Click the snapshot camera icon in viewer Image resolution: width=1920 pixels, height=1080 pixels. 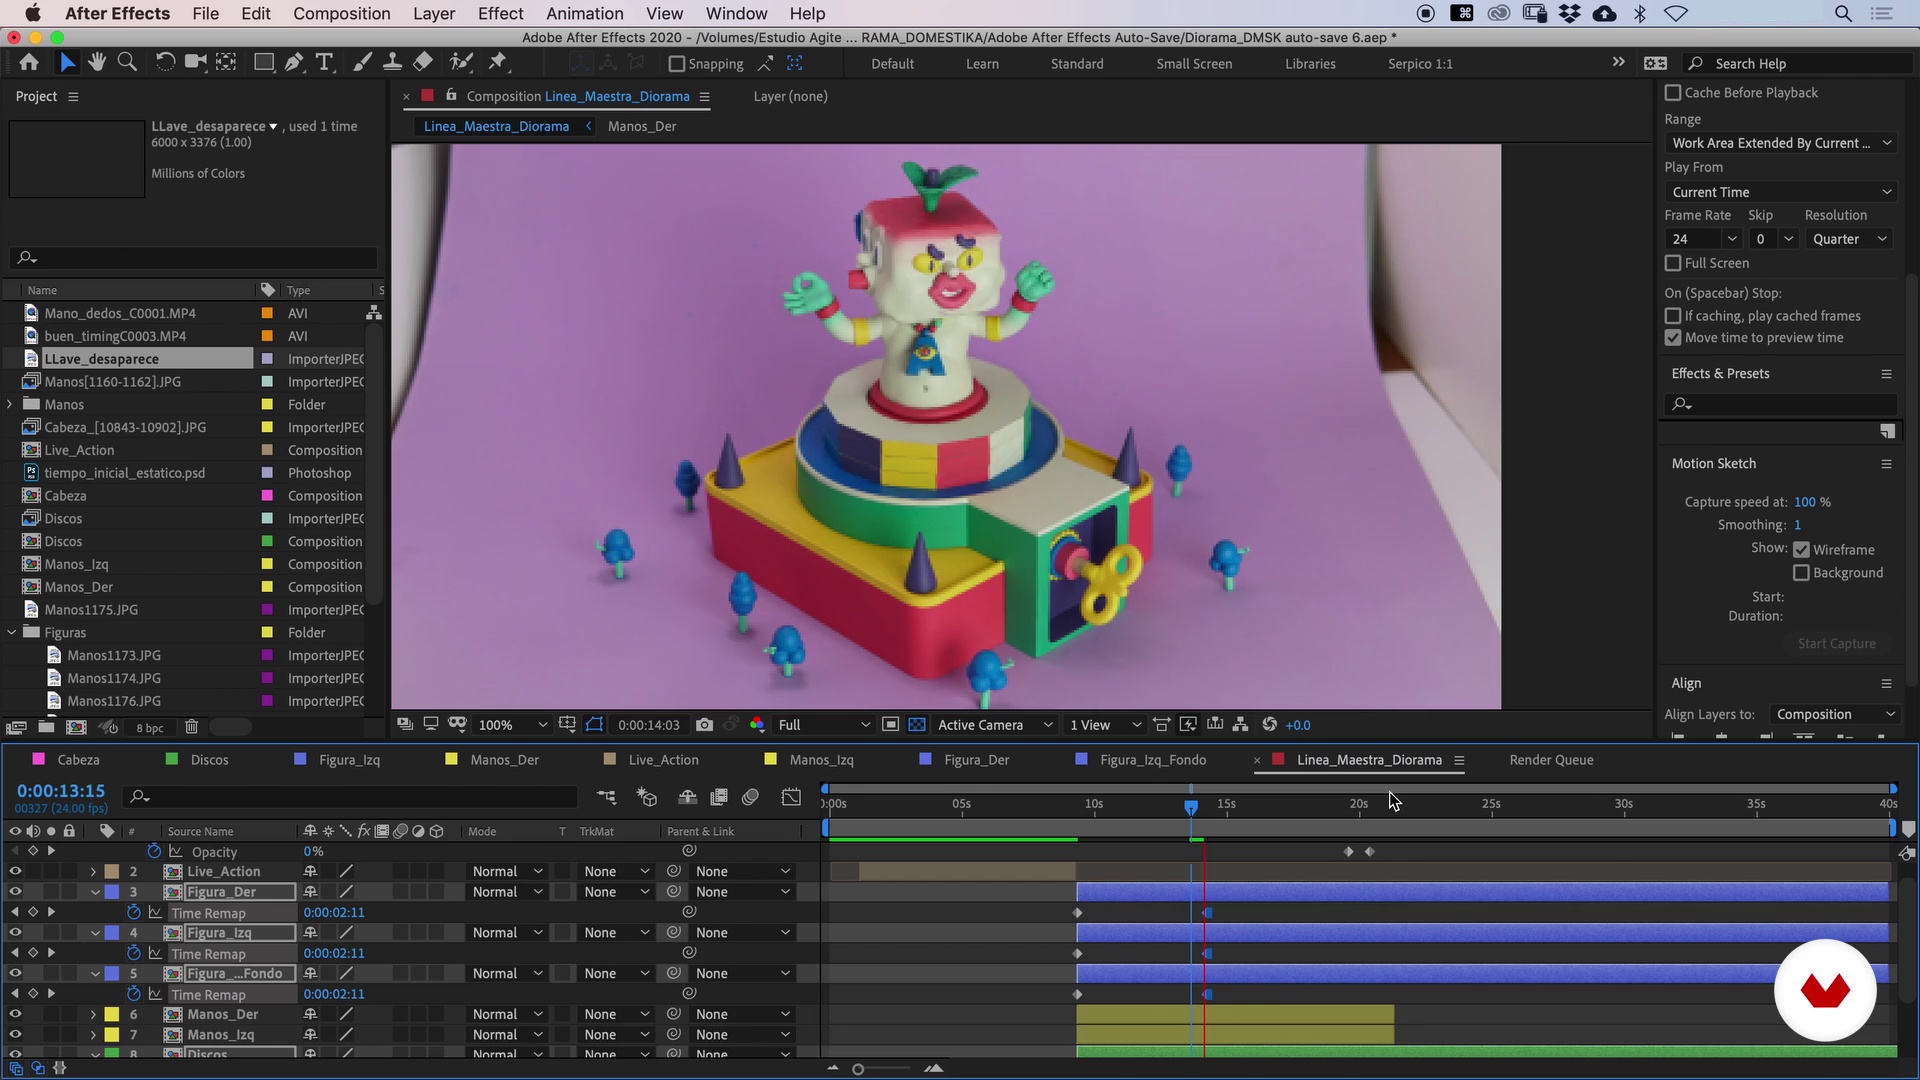pyautogui.click(x=704, y=725)
